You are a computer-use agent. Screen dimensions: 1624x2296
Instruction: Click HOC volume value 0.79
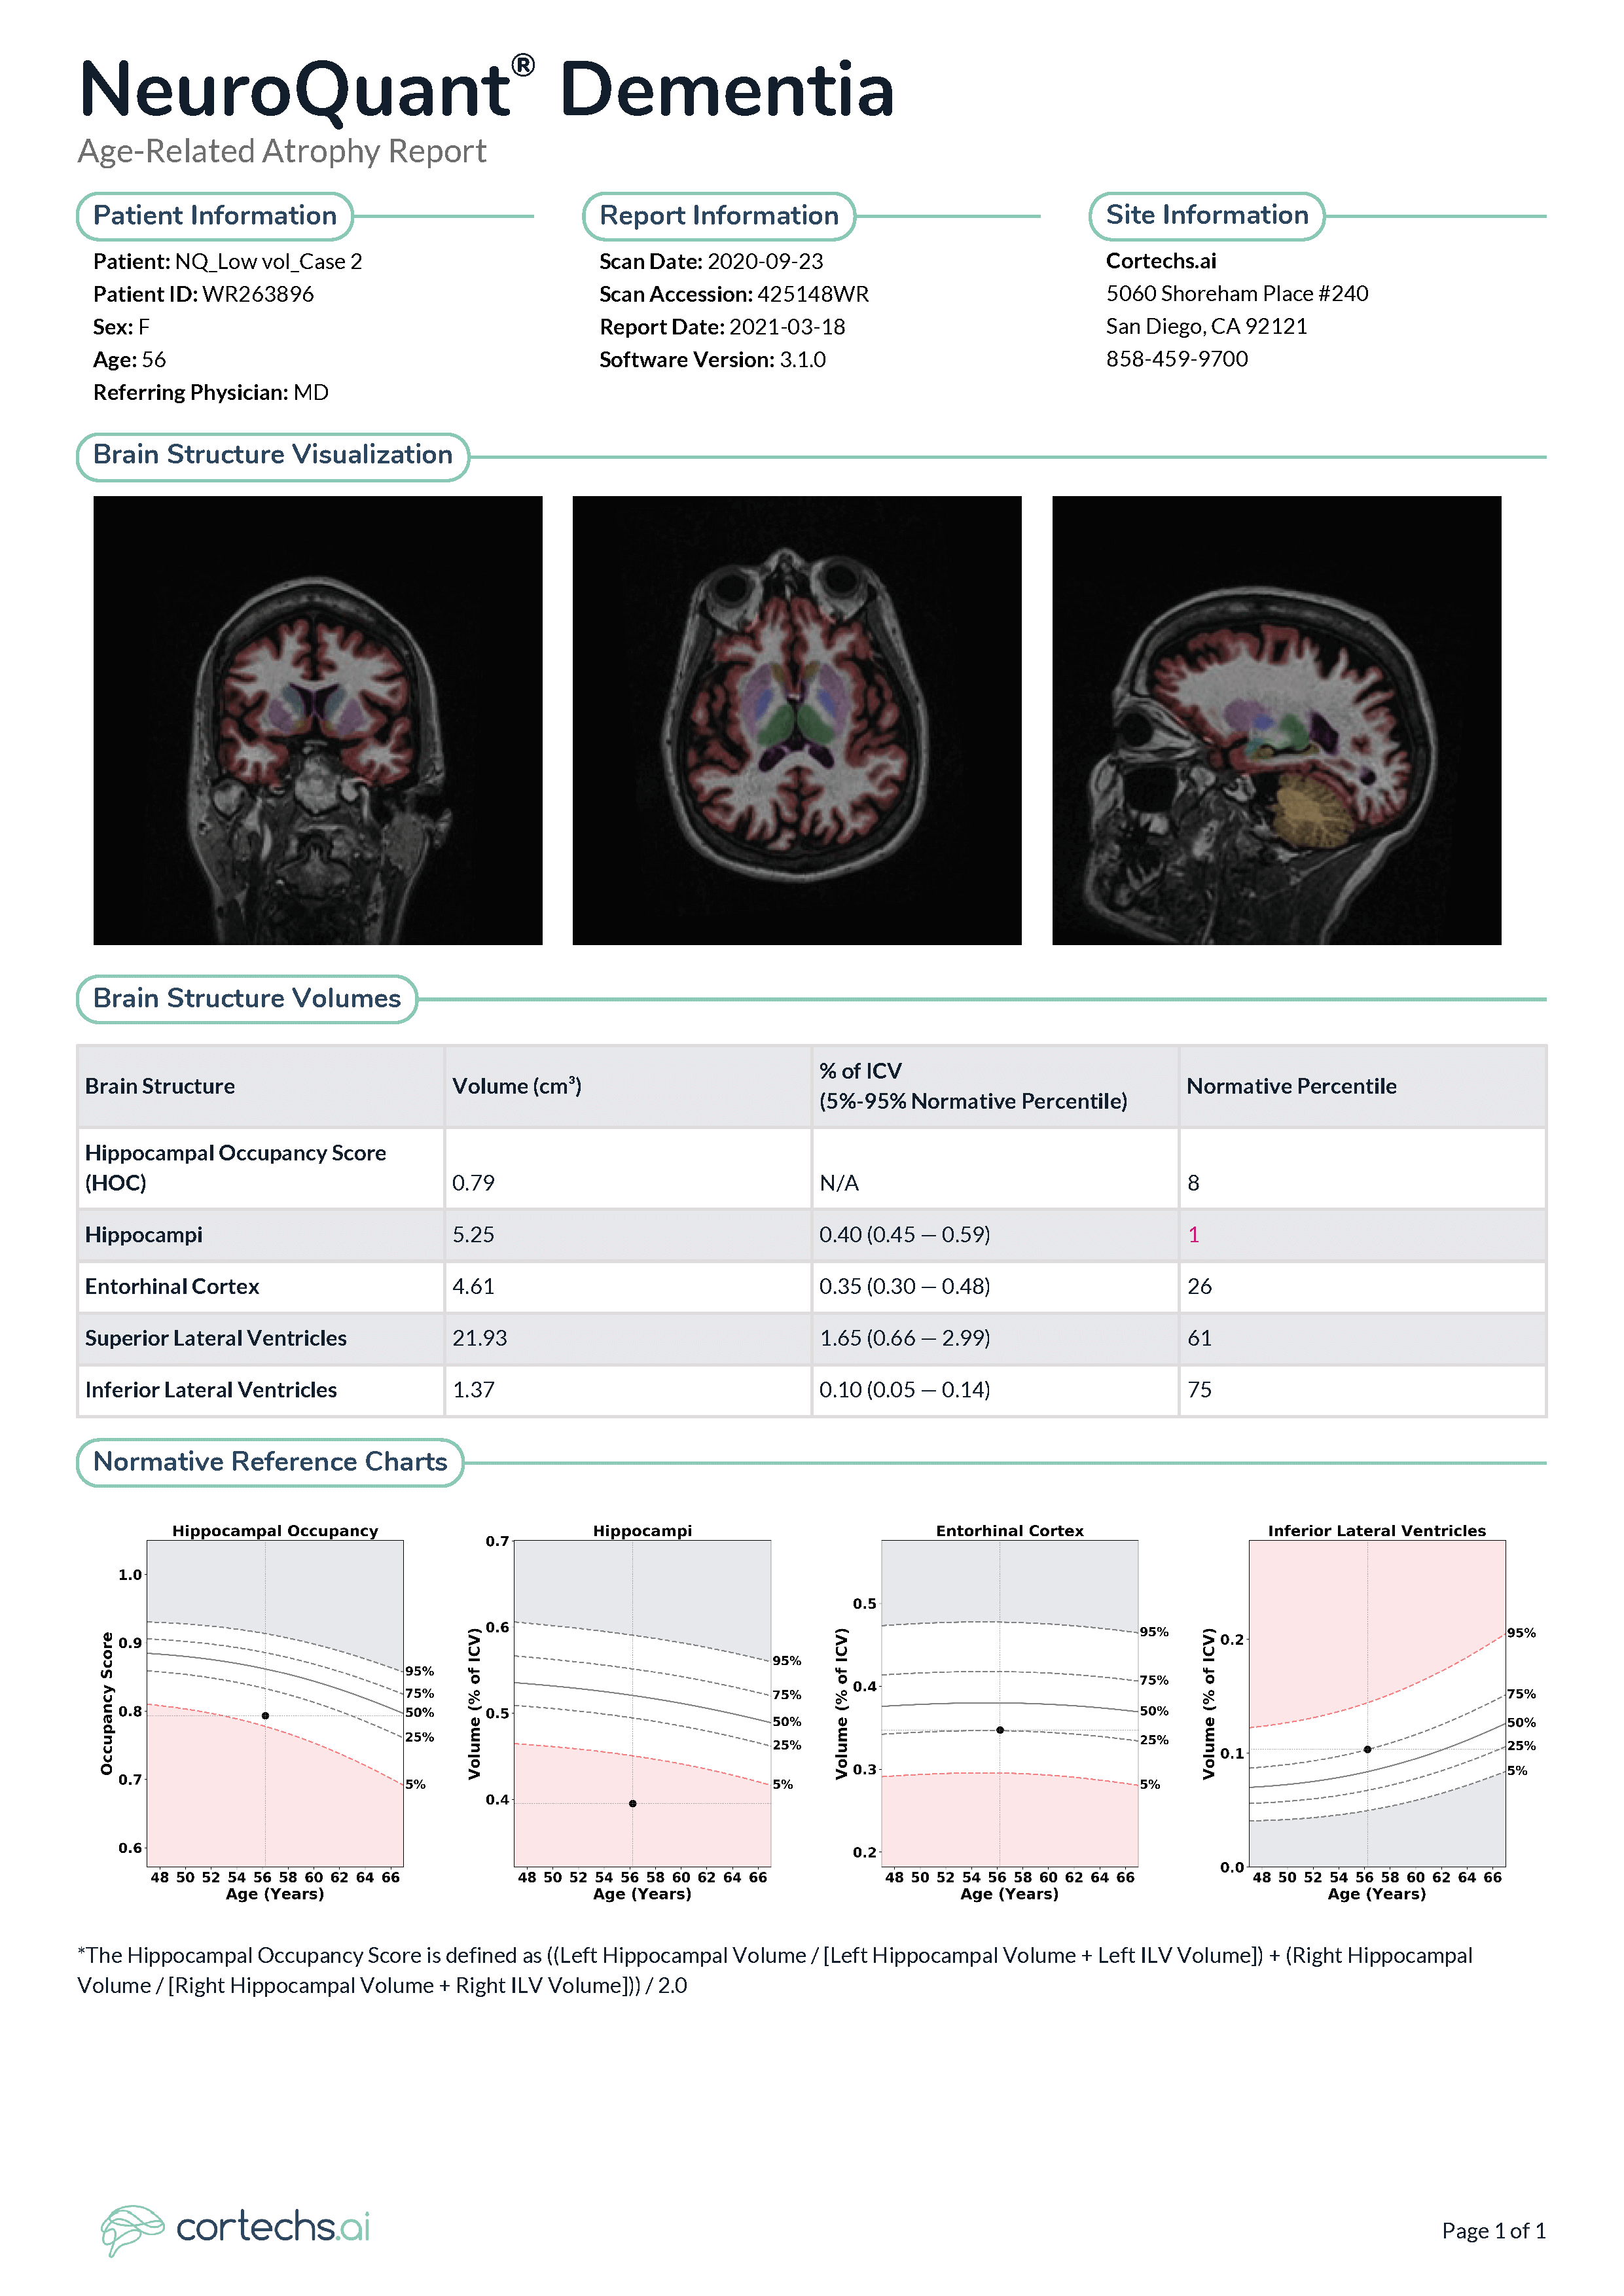tap(473, 1183)
